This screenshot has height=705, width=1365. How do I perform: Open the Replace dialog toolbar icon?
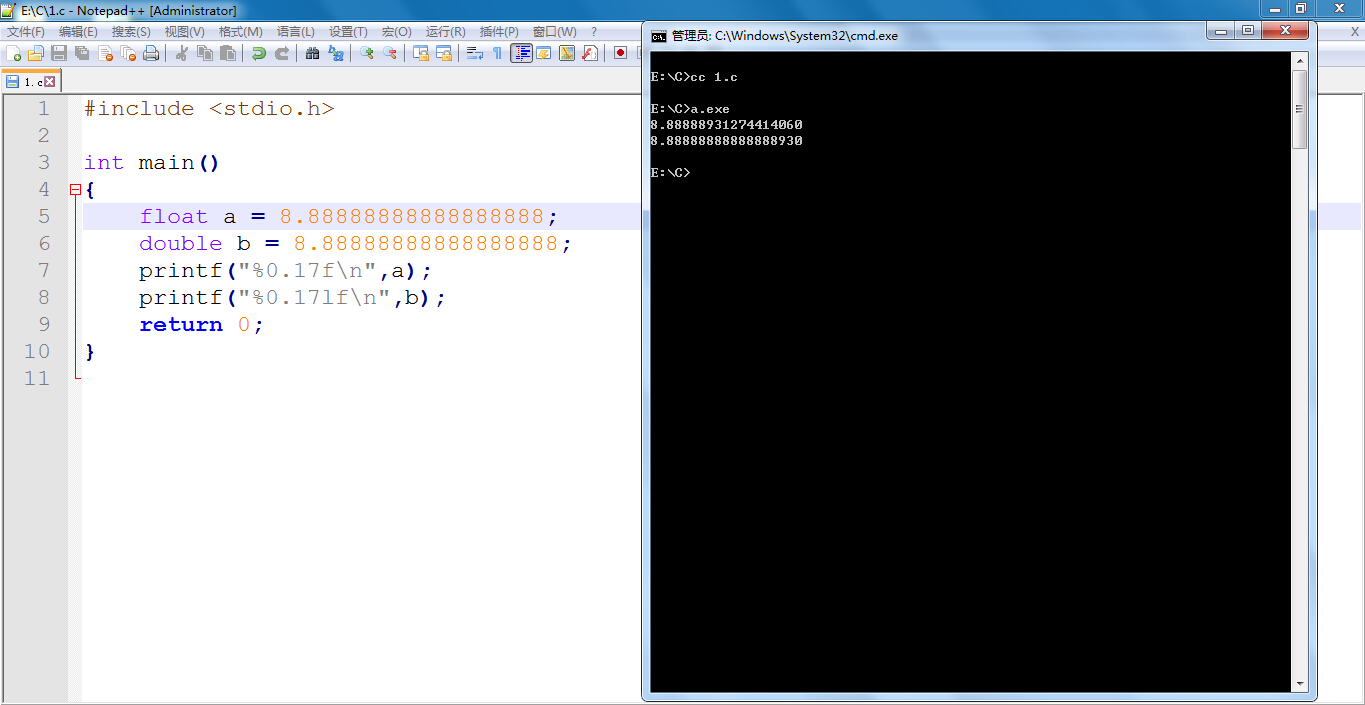(x=336, y=53)
